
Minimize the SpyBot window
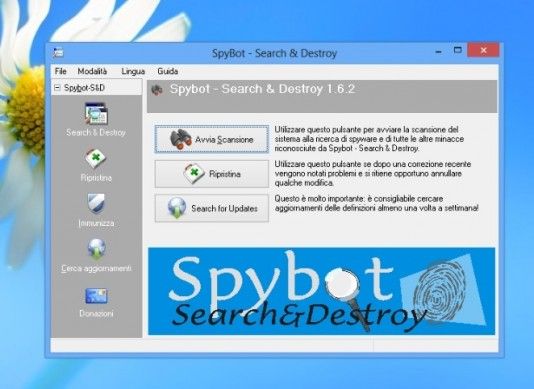(439, 51)
